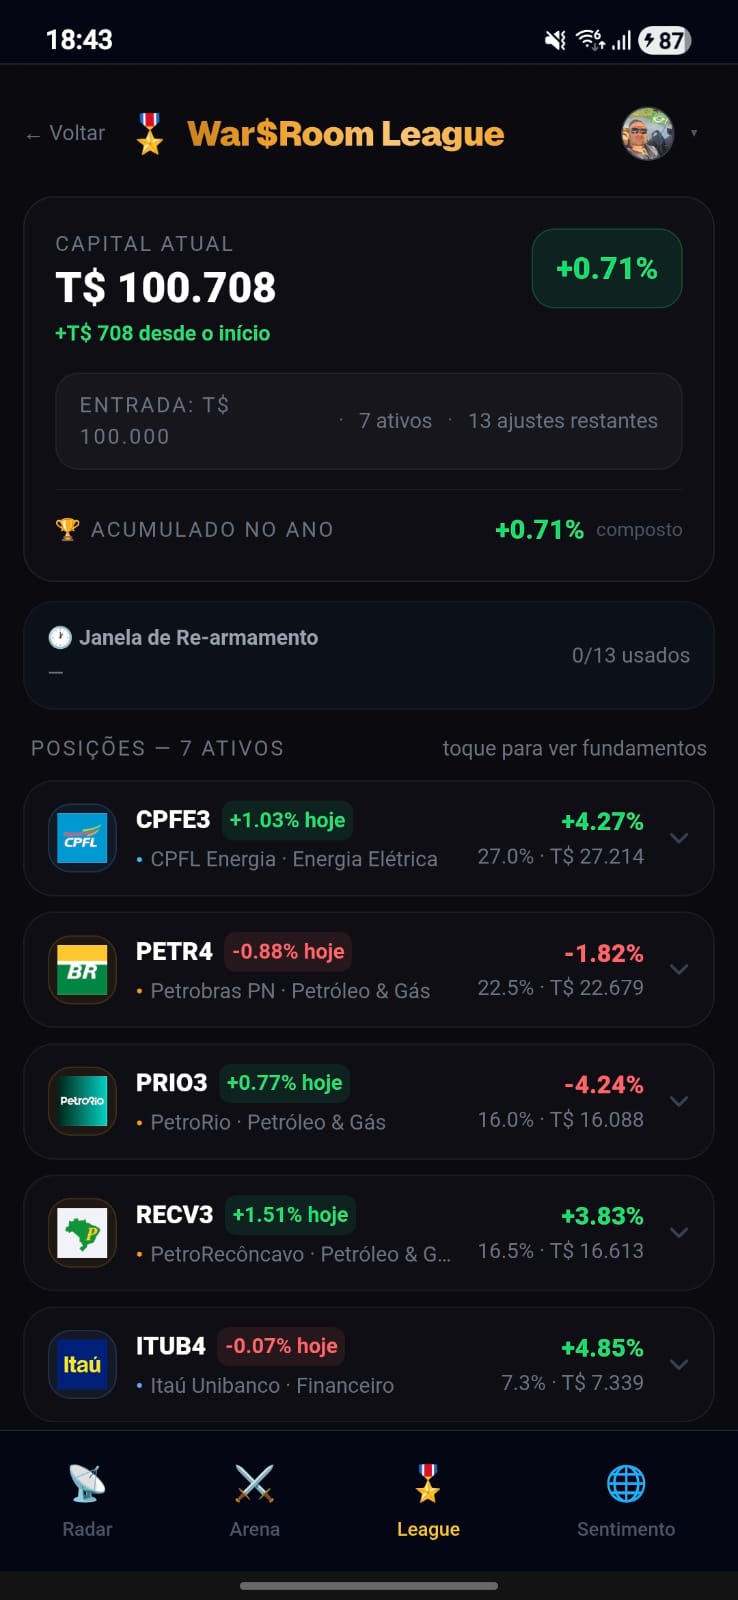Tap the PetroRecôncavo Brazil map logo
This screenshot has height=1600, width=738.
(x=82, y=1233)
